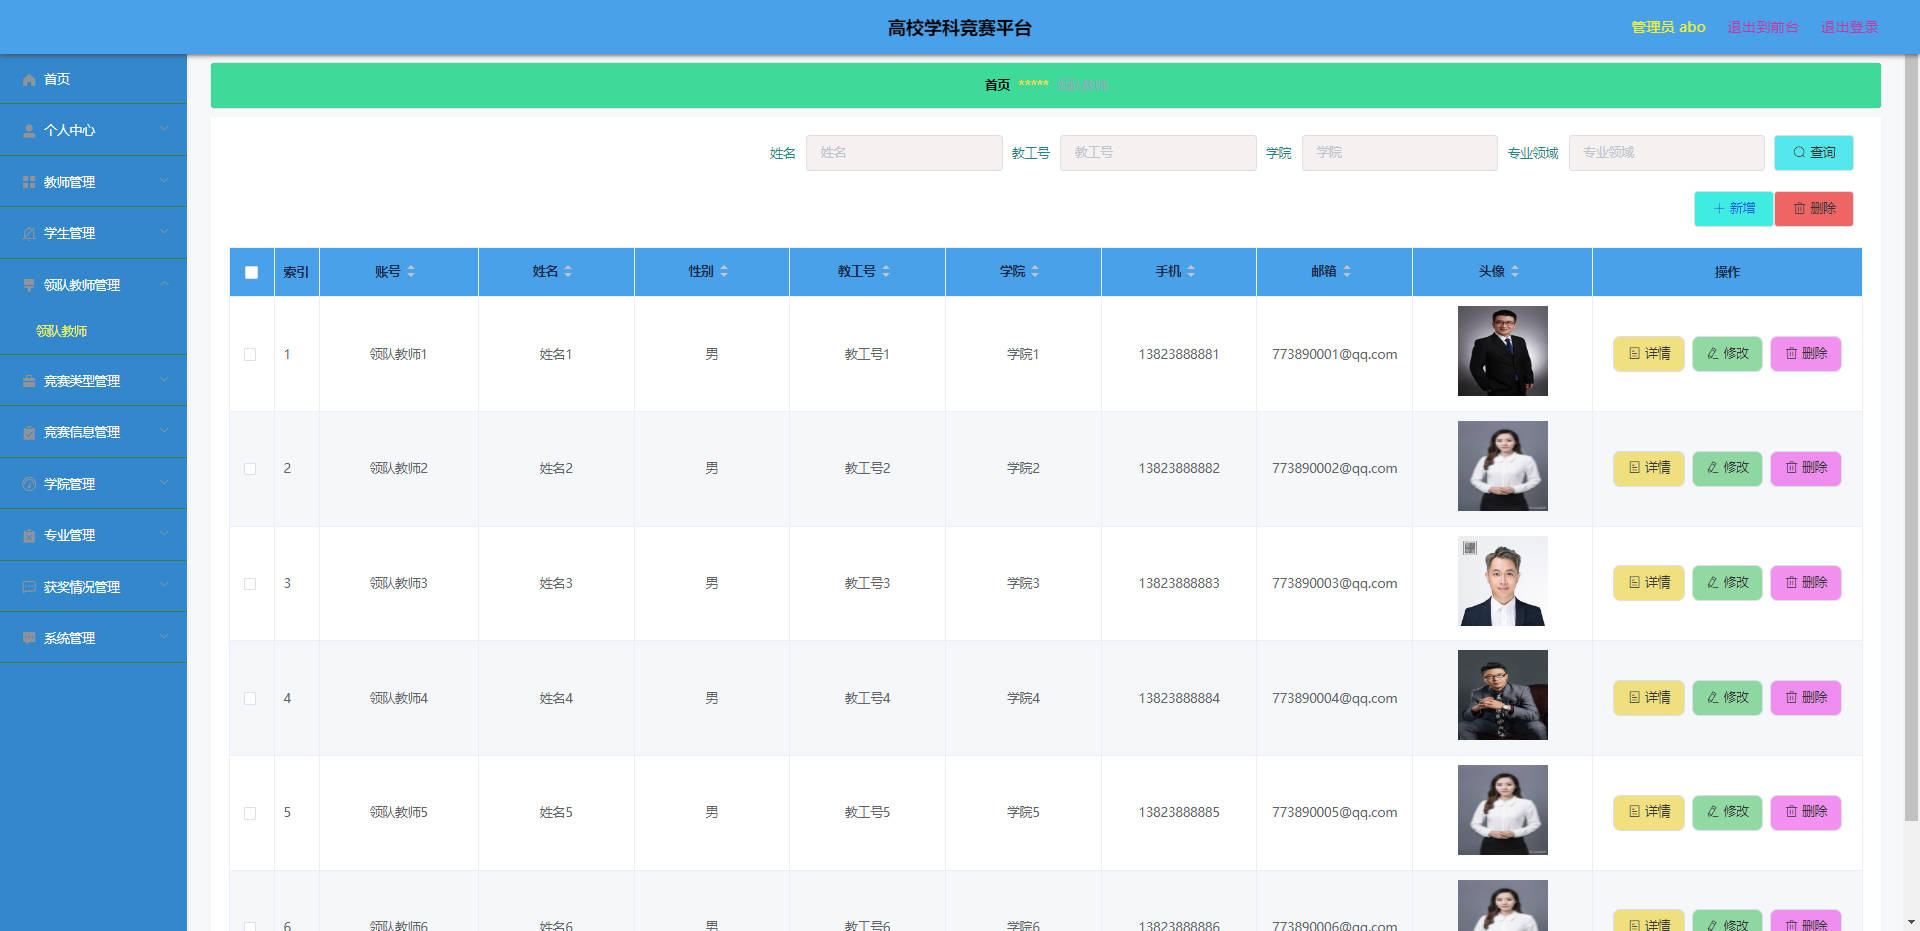Click the icon beside 学生管理
The height and width of the screenshot is (931, 1920).
(x=29, y=233)
